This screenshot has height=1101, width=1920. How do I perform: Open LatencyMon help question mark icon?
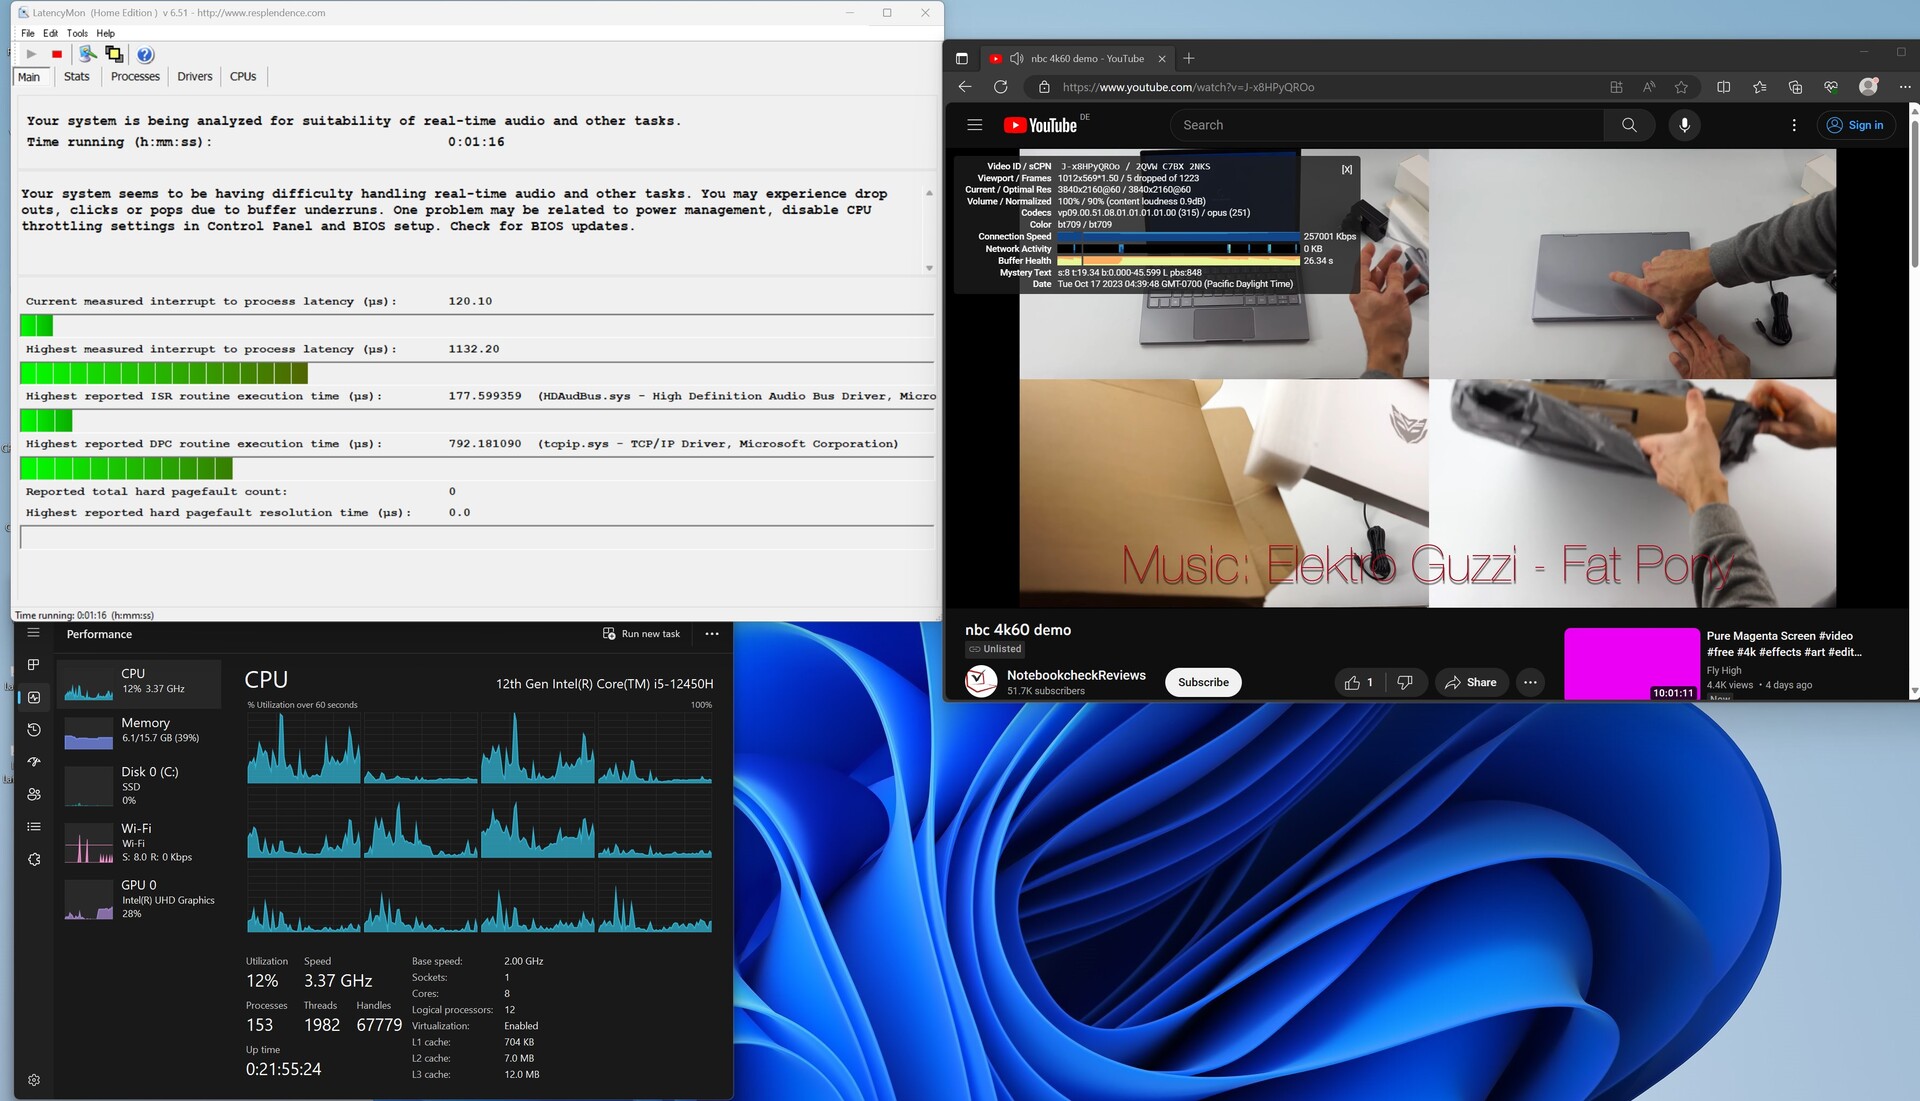click(145, 54)
